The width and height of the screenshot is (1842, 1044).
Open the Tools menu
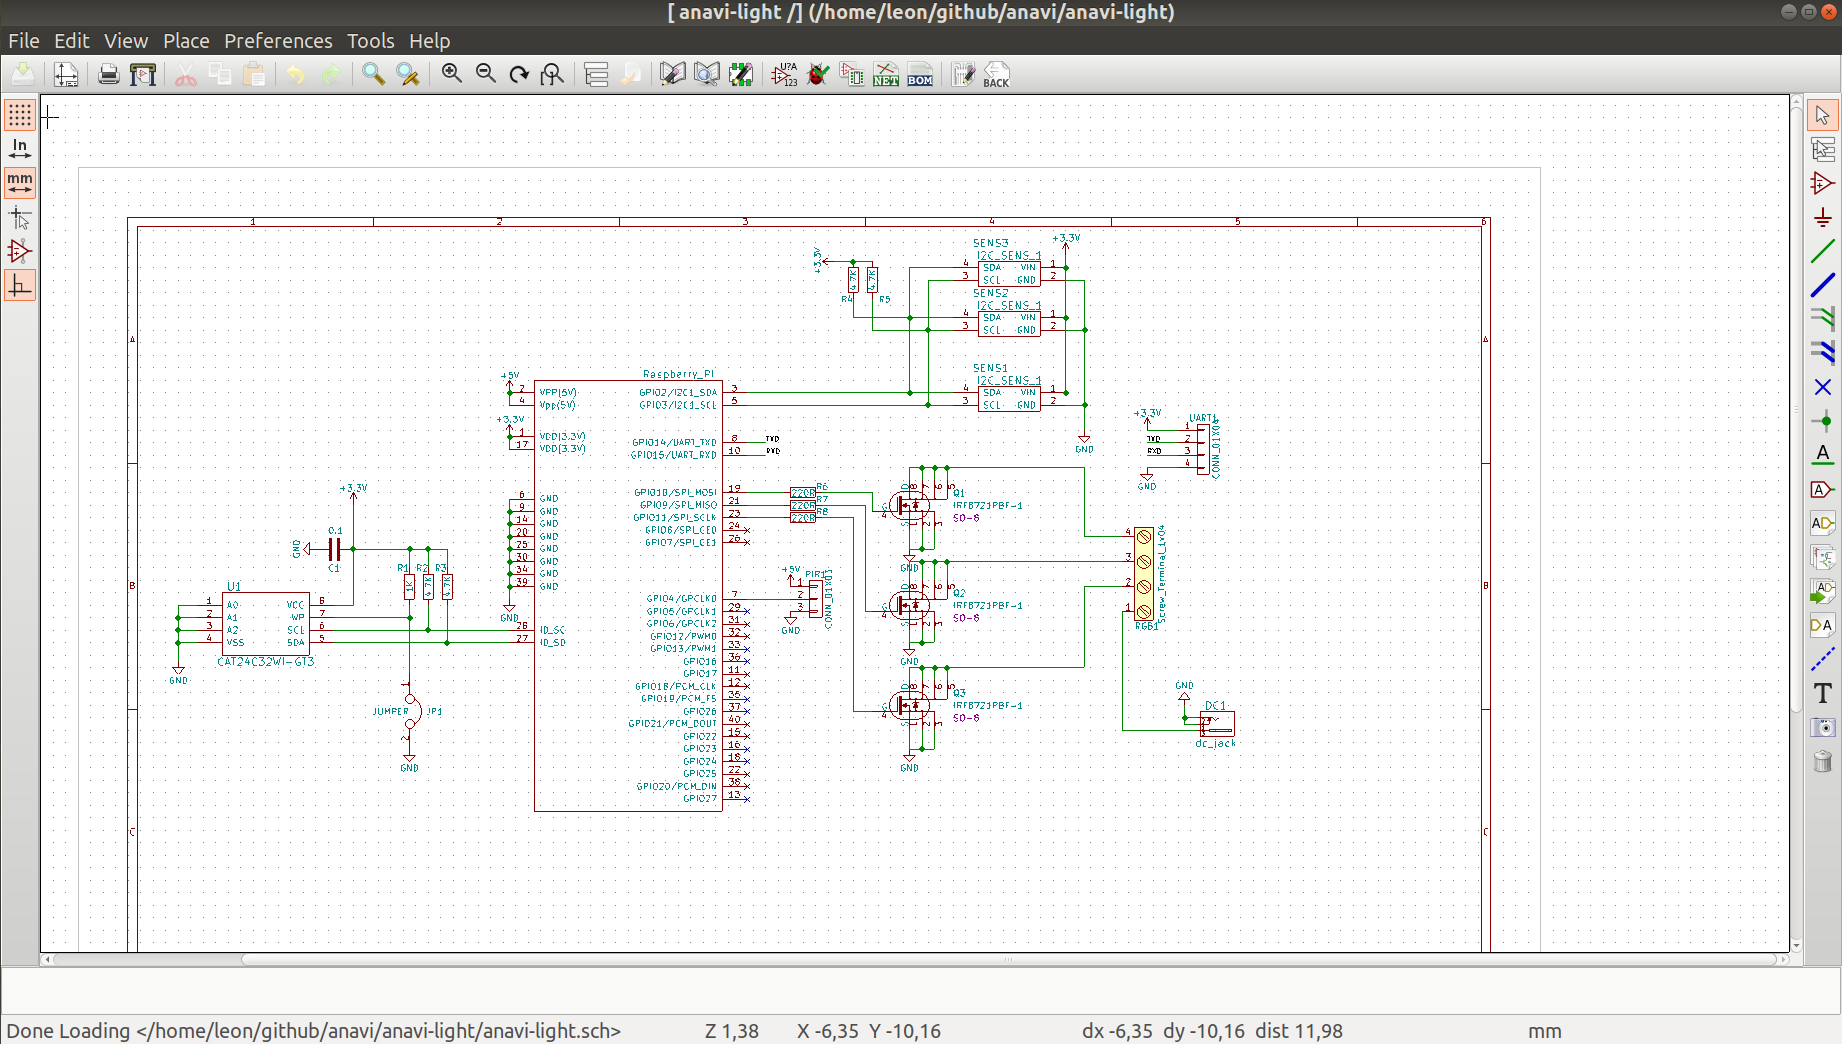pos(370,41)
